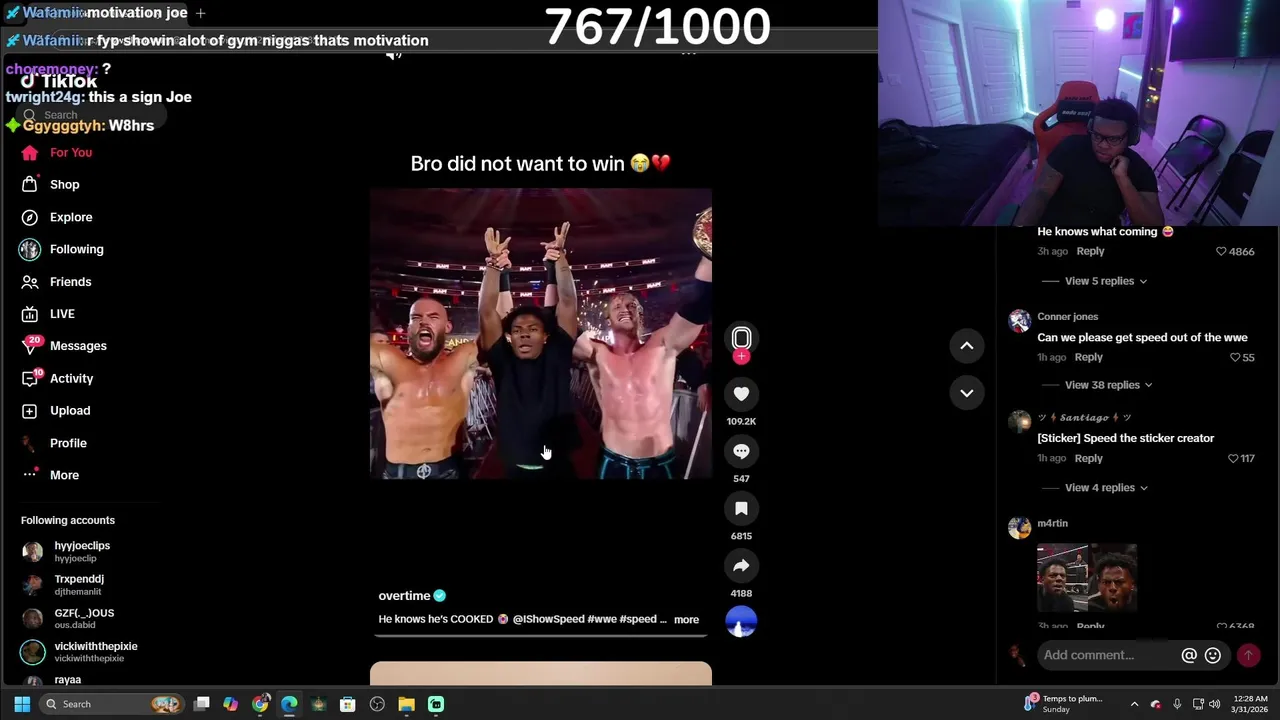Expand the caption with more
This screenshot has width=1280, height=720.
[686, 620]
